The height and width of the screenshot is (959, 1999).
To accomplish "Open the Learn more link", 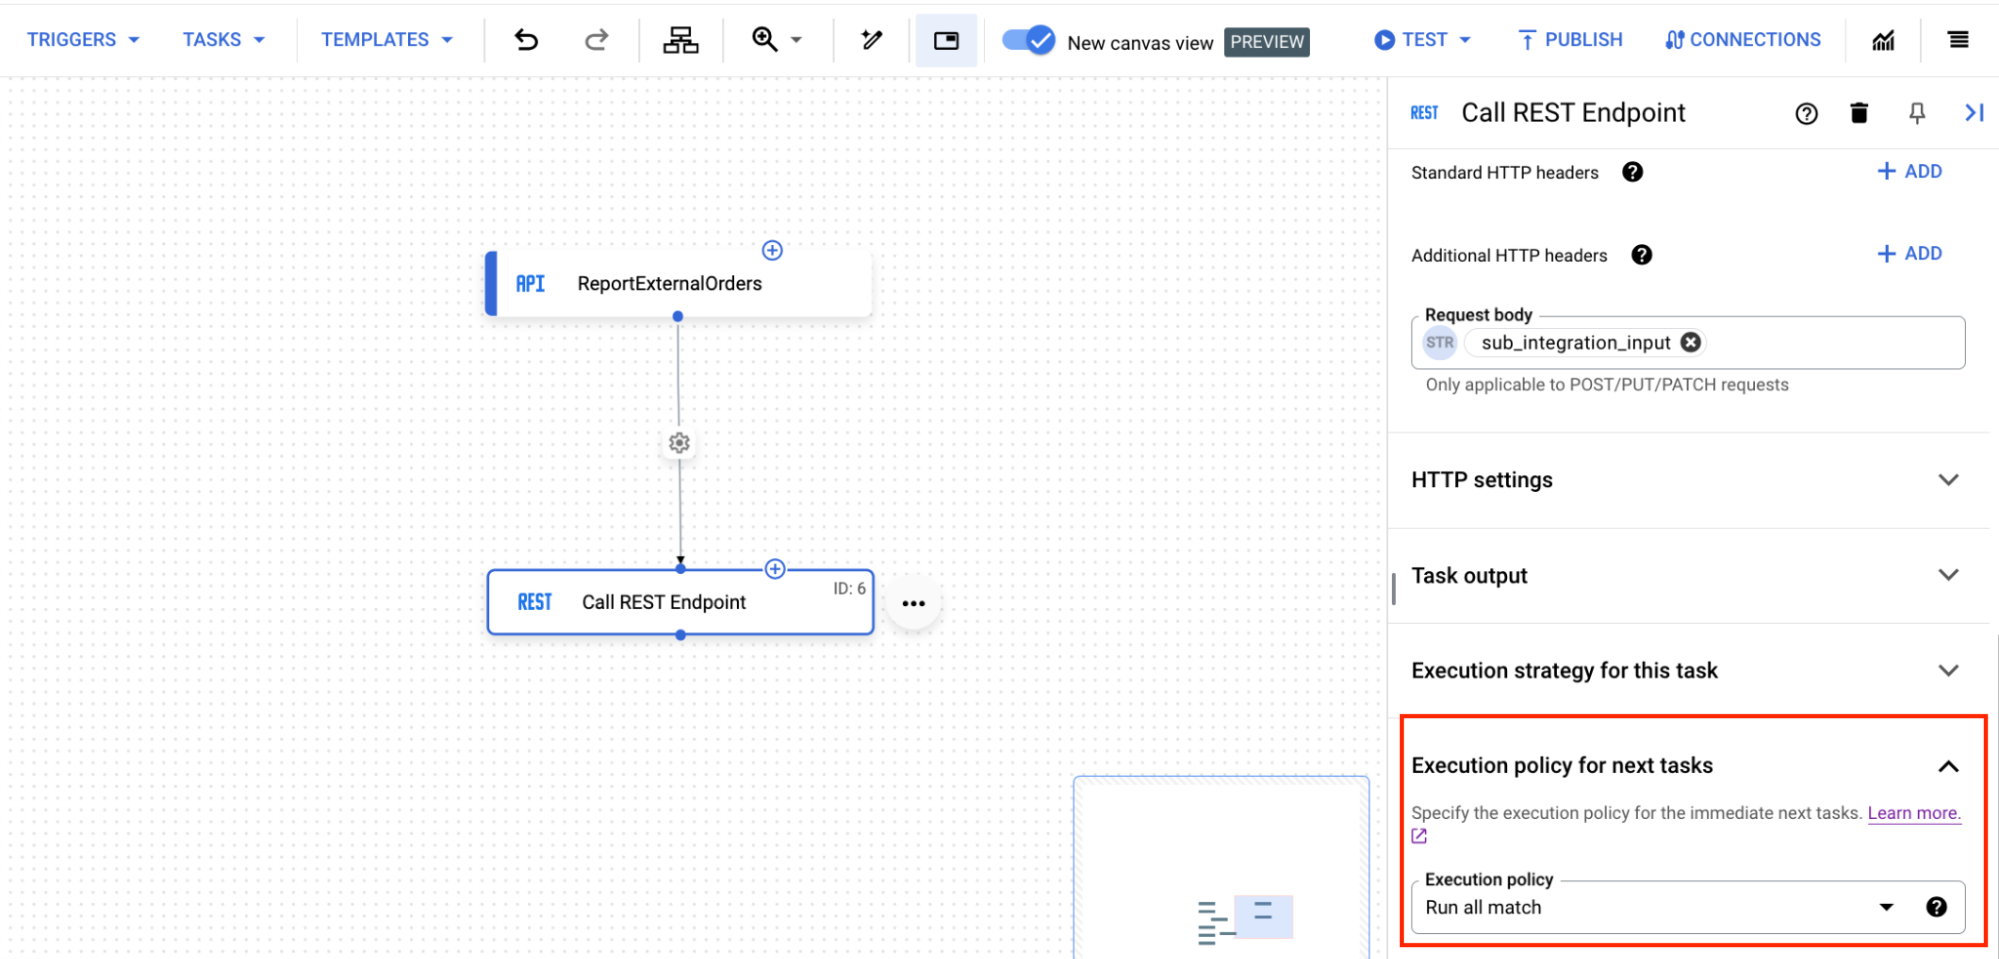I will [x=1914, y=813].
